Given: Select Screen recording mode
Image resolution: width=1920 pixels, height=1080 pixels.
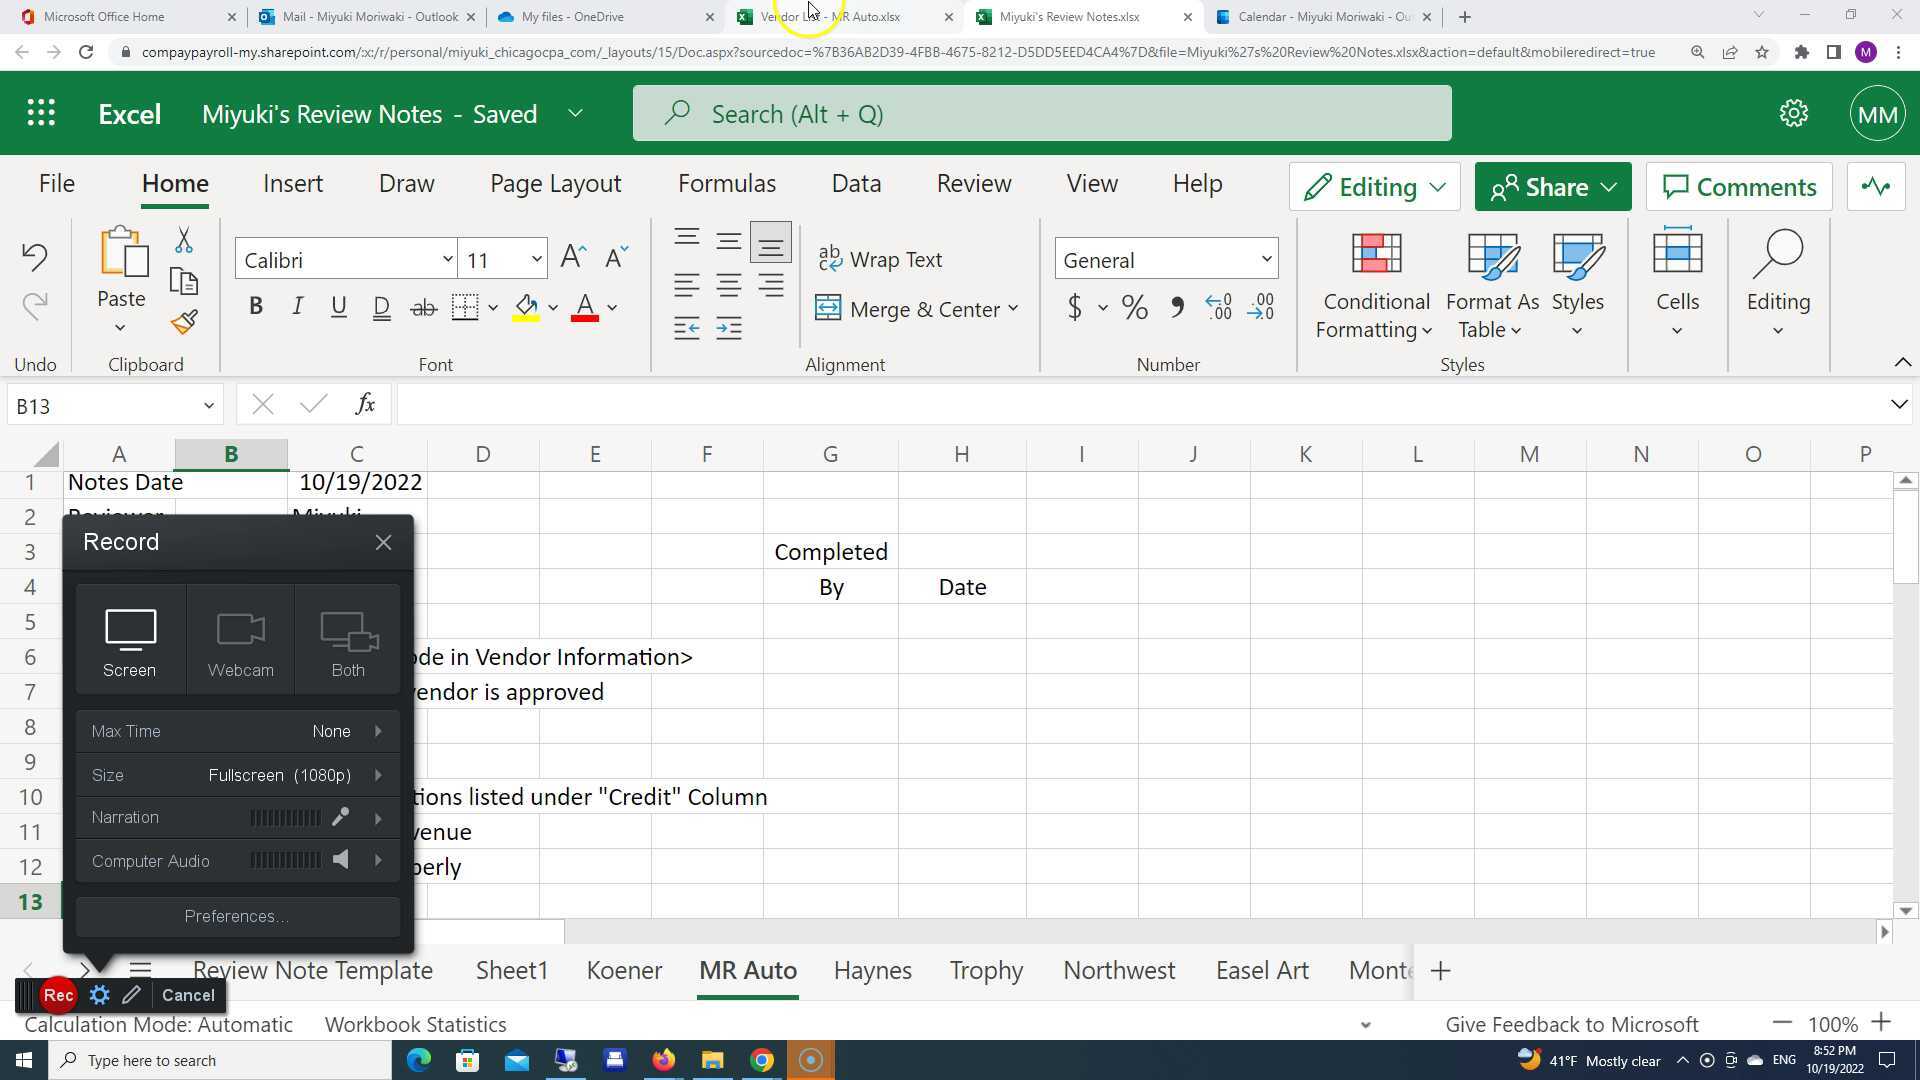Looking at the screenshot, I should coord(129,640).
